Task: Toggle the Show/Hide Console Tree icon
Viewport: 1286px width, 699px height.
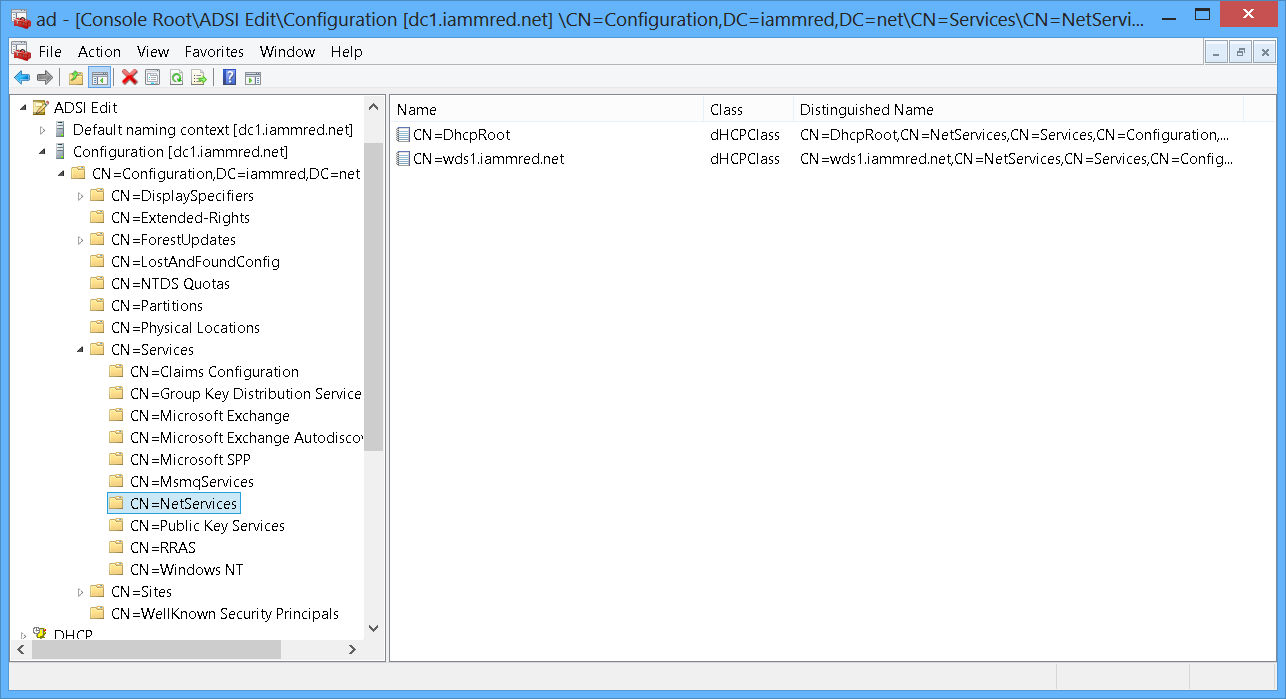Action: [98, 77]
